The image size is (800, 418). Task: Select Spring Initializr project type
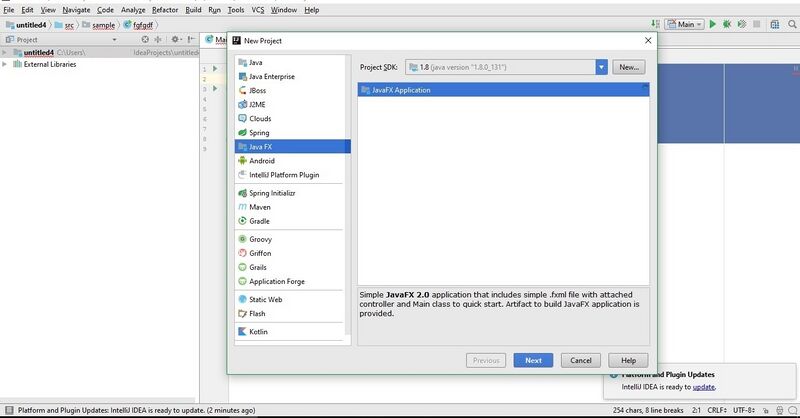coord(292,193)
